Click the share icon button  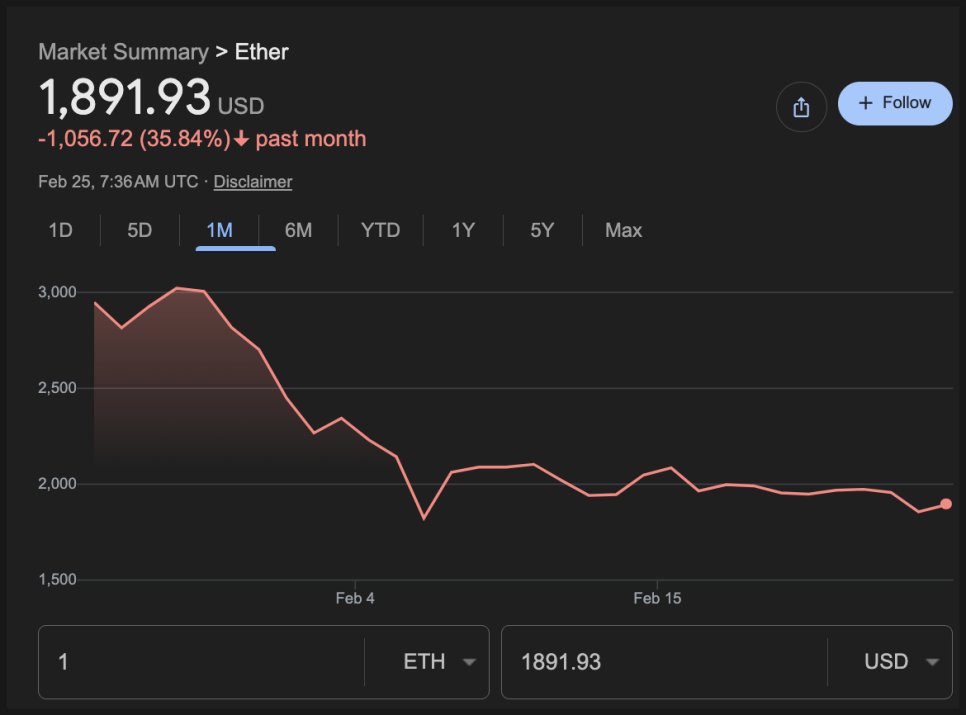coord(801,107)
